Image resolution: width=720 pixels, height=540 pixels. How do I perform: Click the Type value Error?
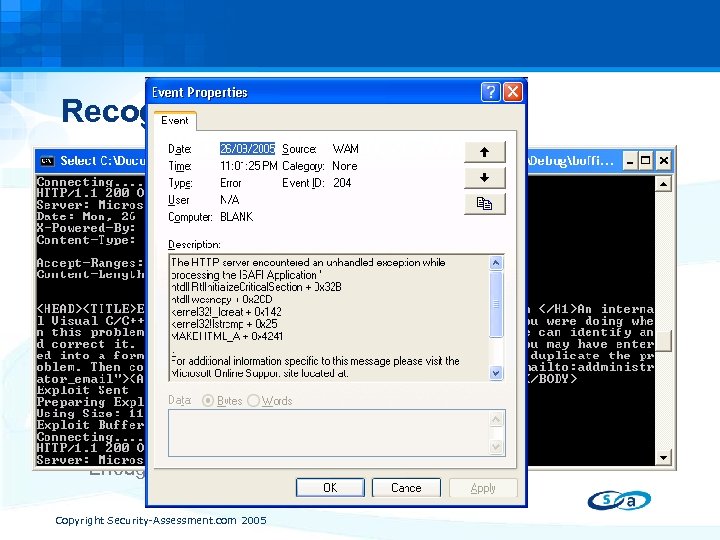coord(231,183)
